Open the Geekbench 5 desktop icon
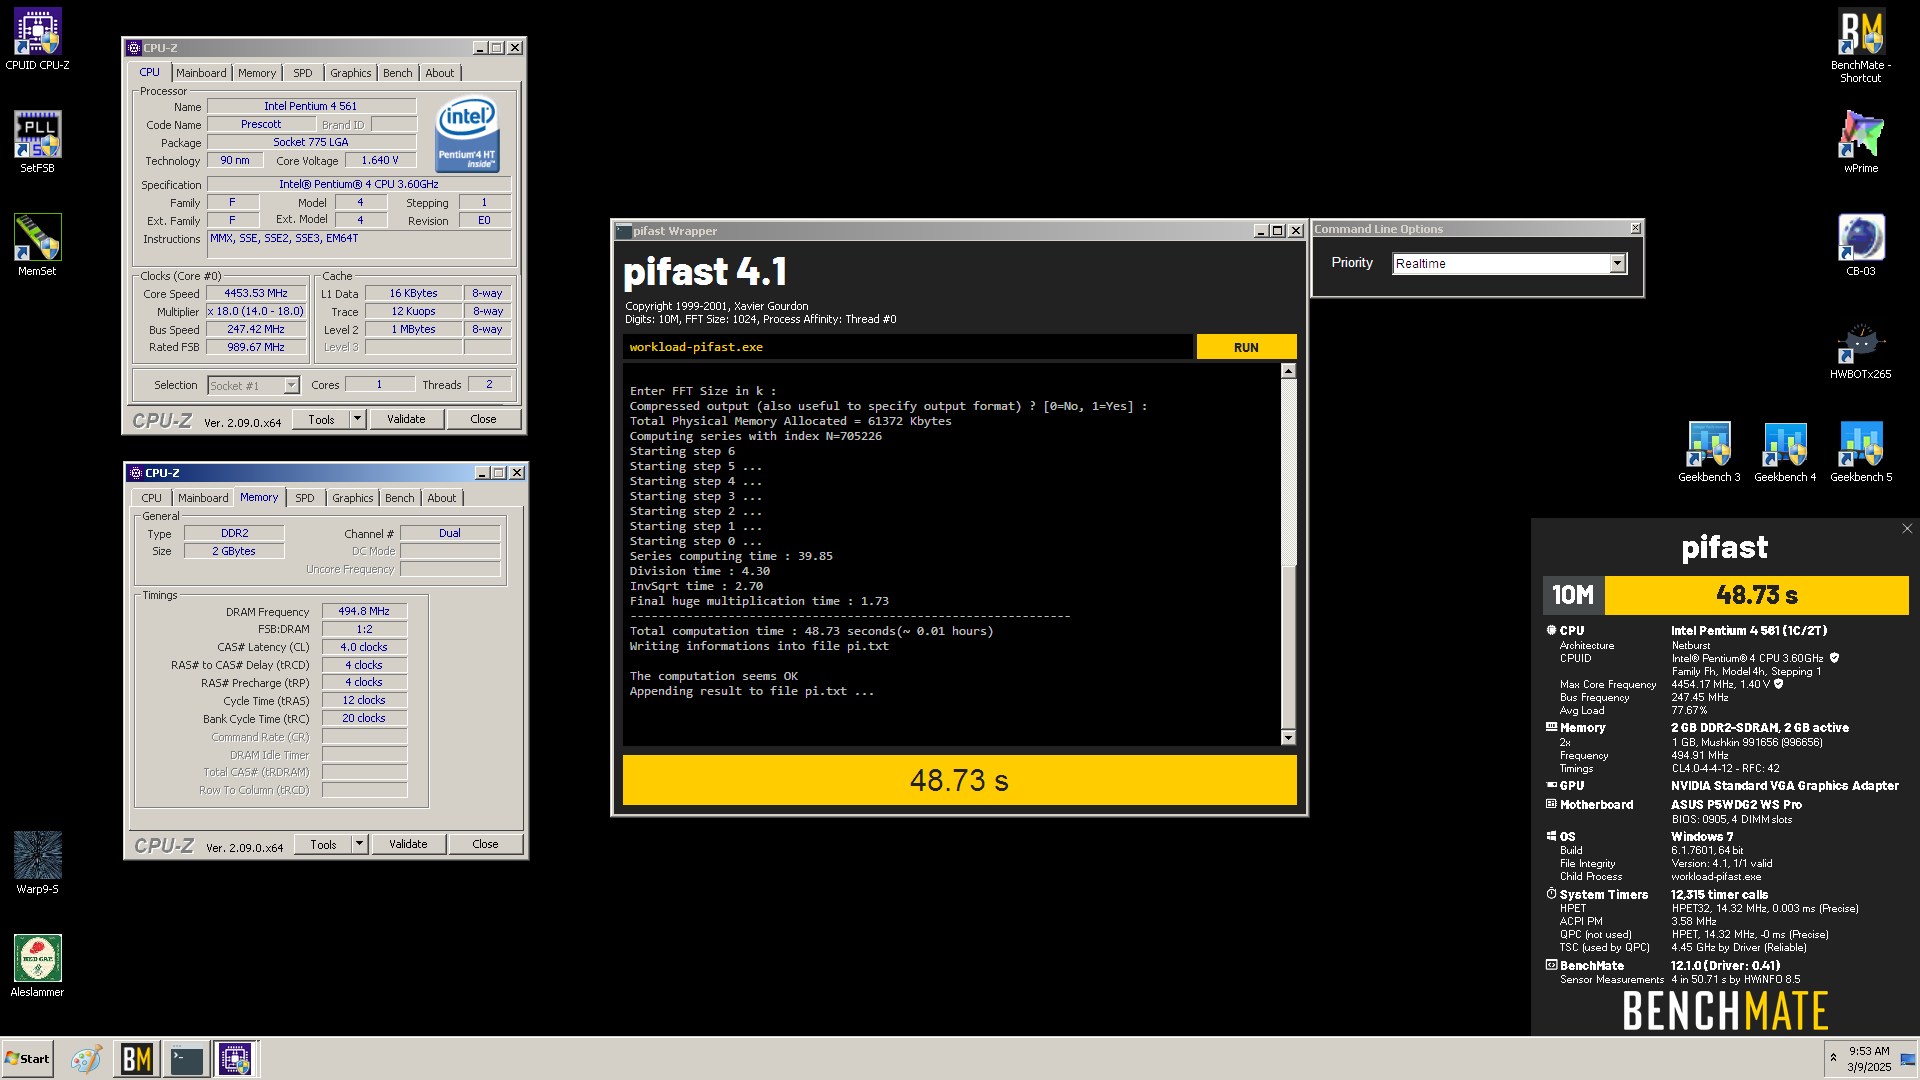 tap(1861, 452)
